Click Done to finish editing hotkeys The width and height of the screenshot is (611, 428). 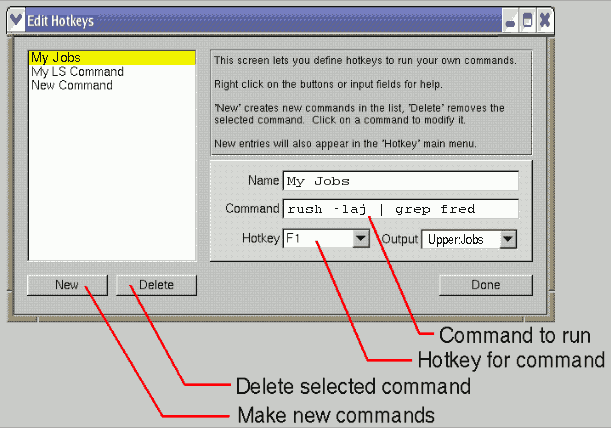[x=484, y=285]
